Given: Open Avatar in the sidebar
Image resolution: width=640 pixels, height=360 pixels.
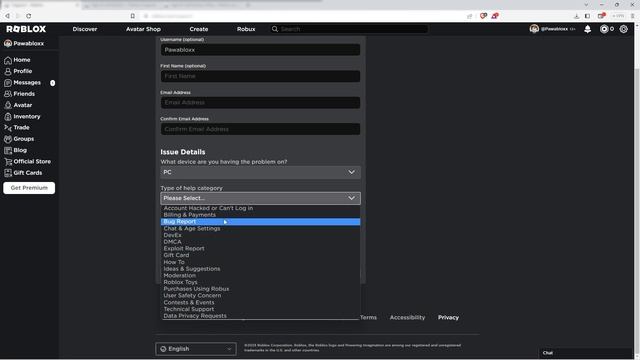Looking at the screenshot, I should [x=22, y=105].
